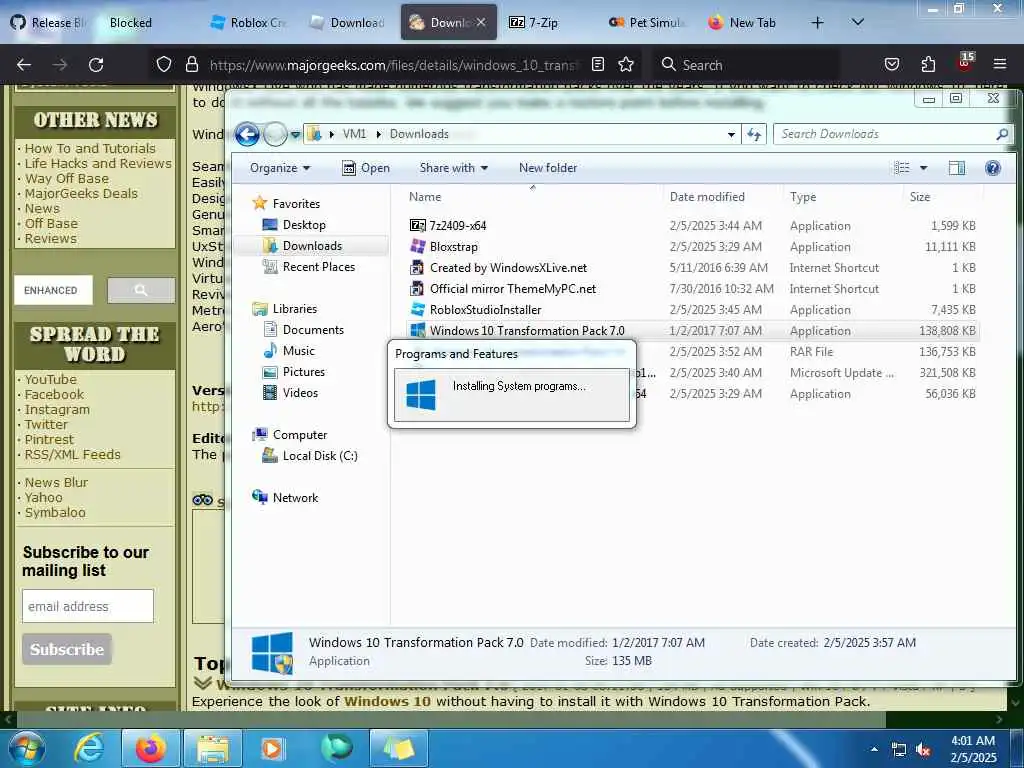Bookmark this page with star icon
The width and height of the screenshot is (1024, 768).
point(626,65)
